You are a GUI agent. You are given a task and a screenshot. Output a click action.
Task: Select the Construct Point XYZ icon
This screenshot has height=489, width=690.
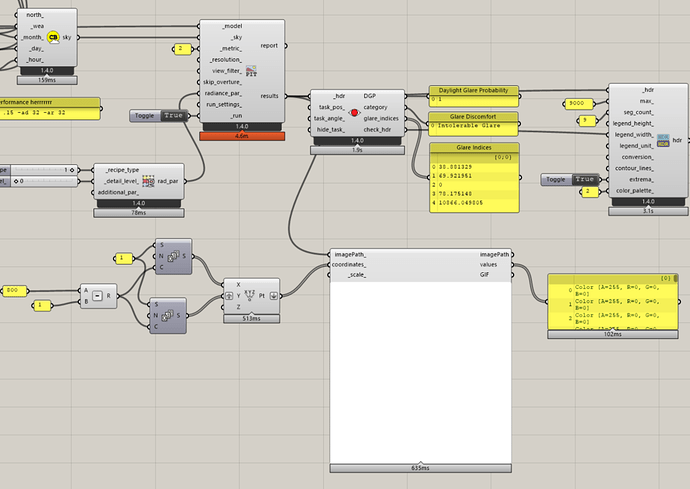(250, 295)
